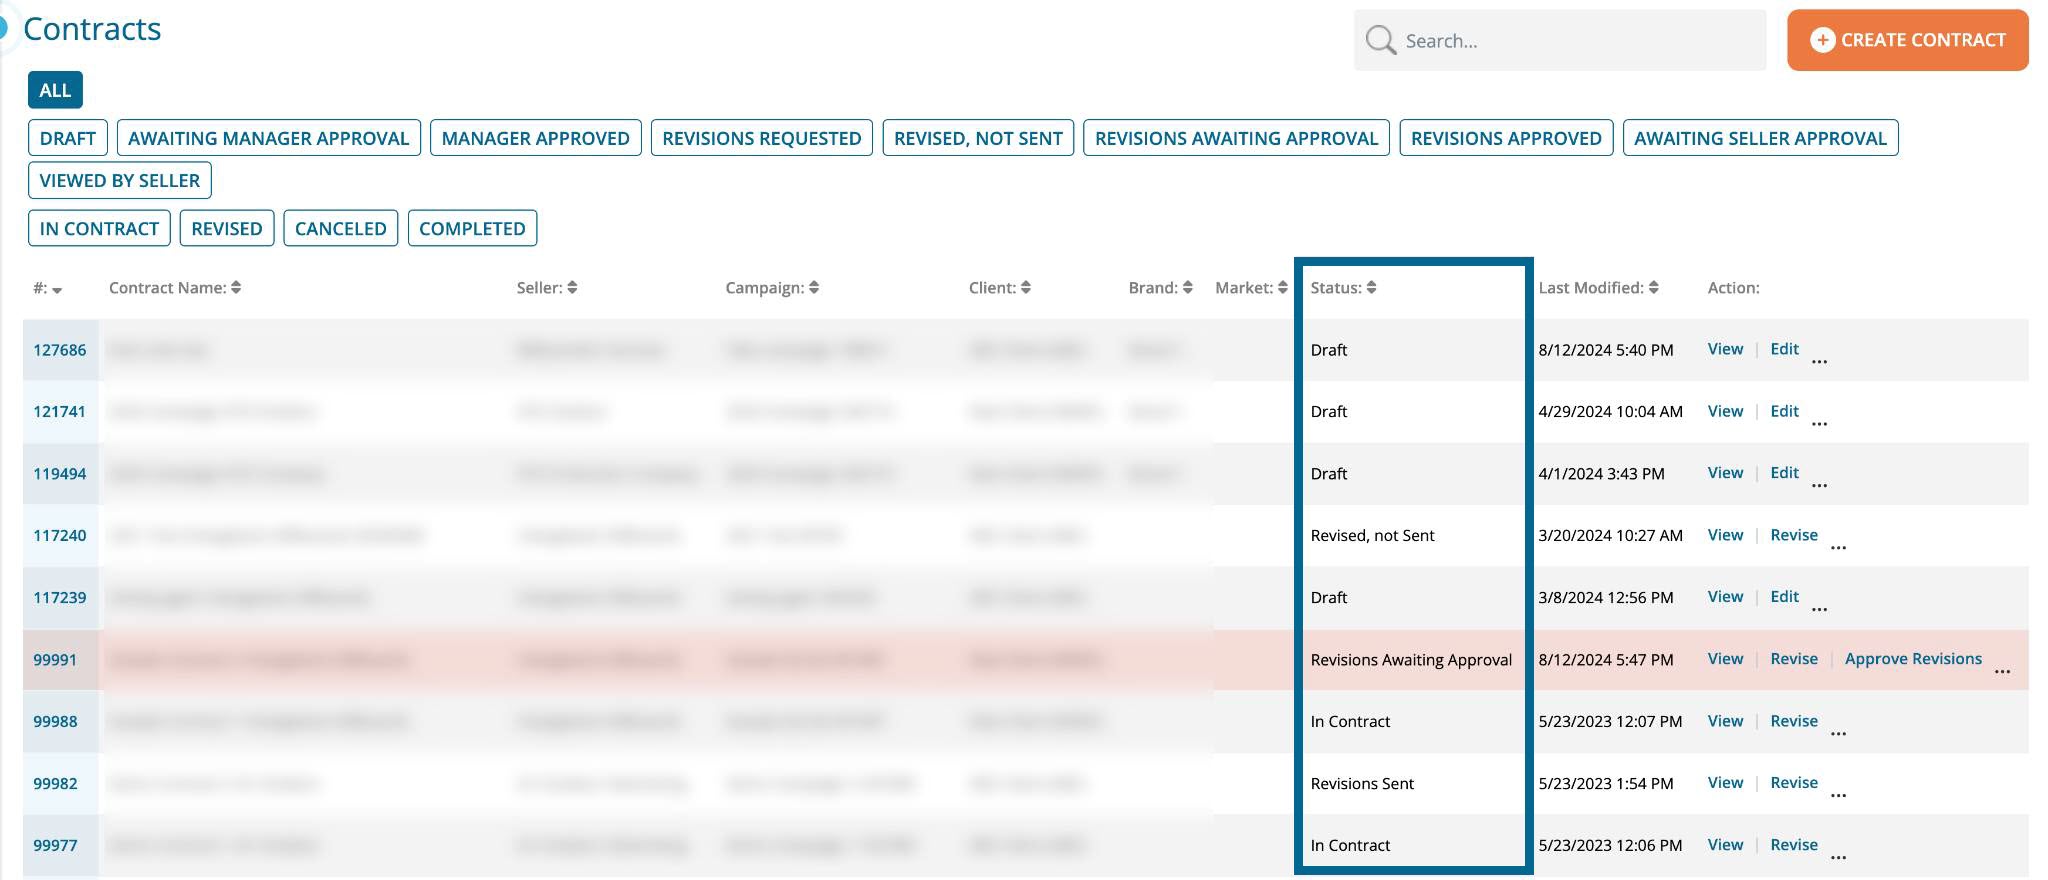The height and width of the screenshot is (880, 2048).
Task: Filter contracts by Draft status
Action: tap(67, 138)
